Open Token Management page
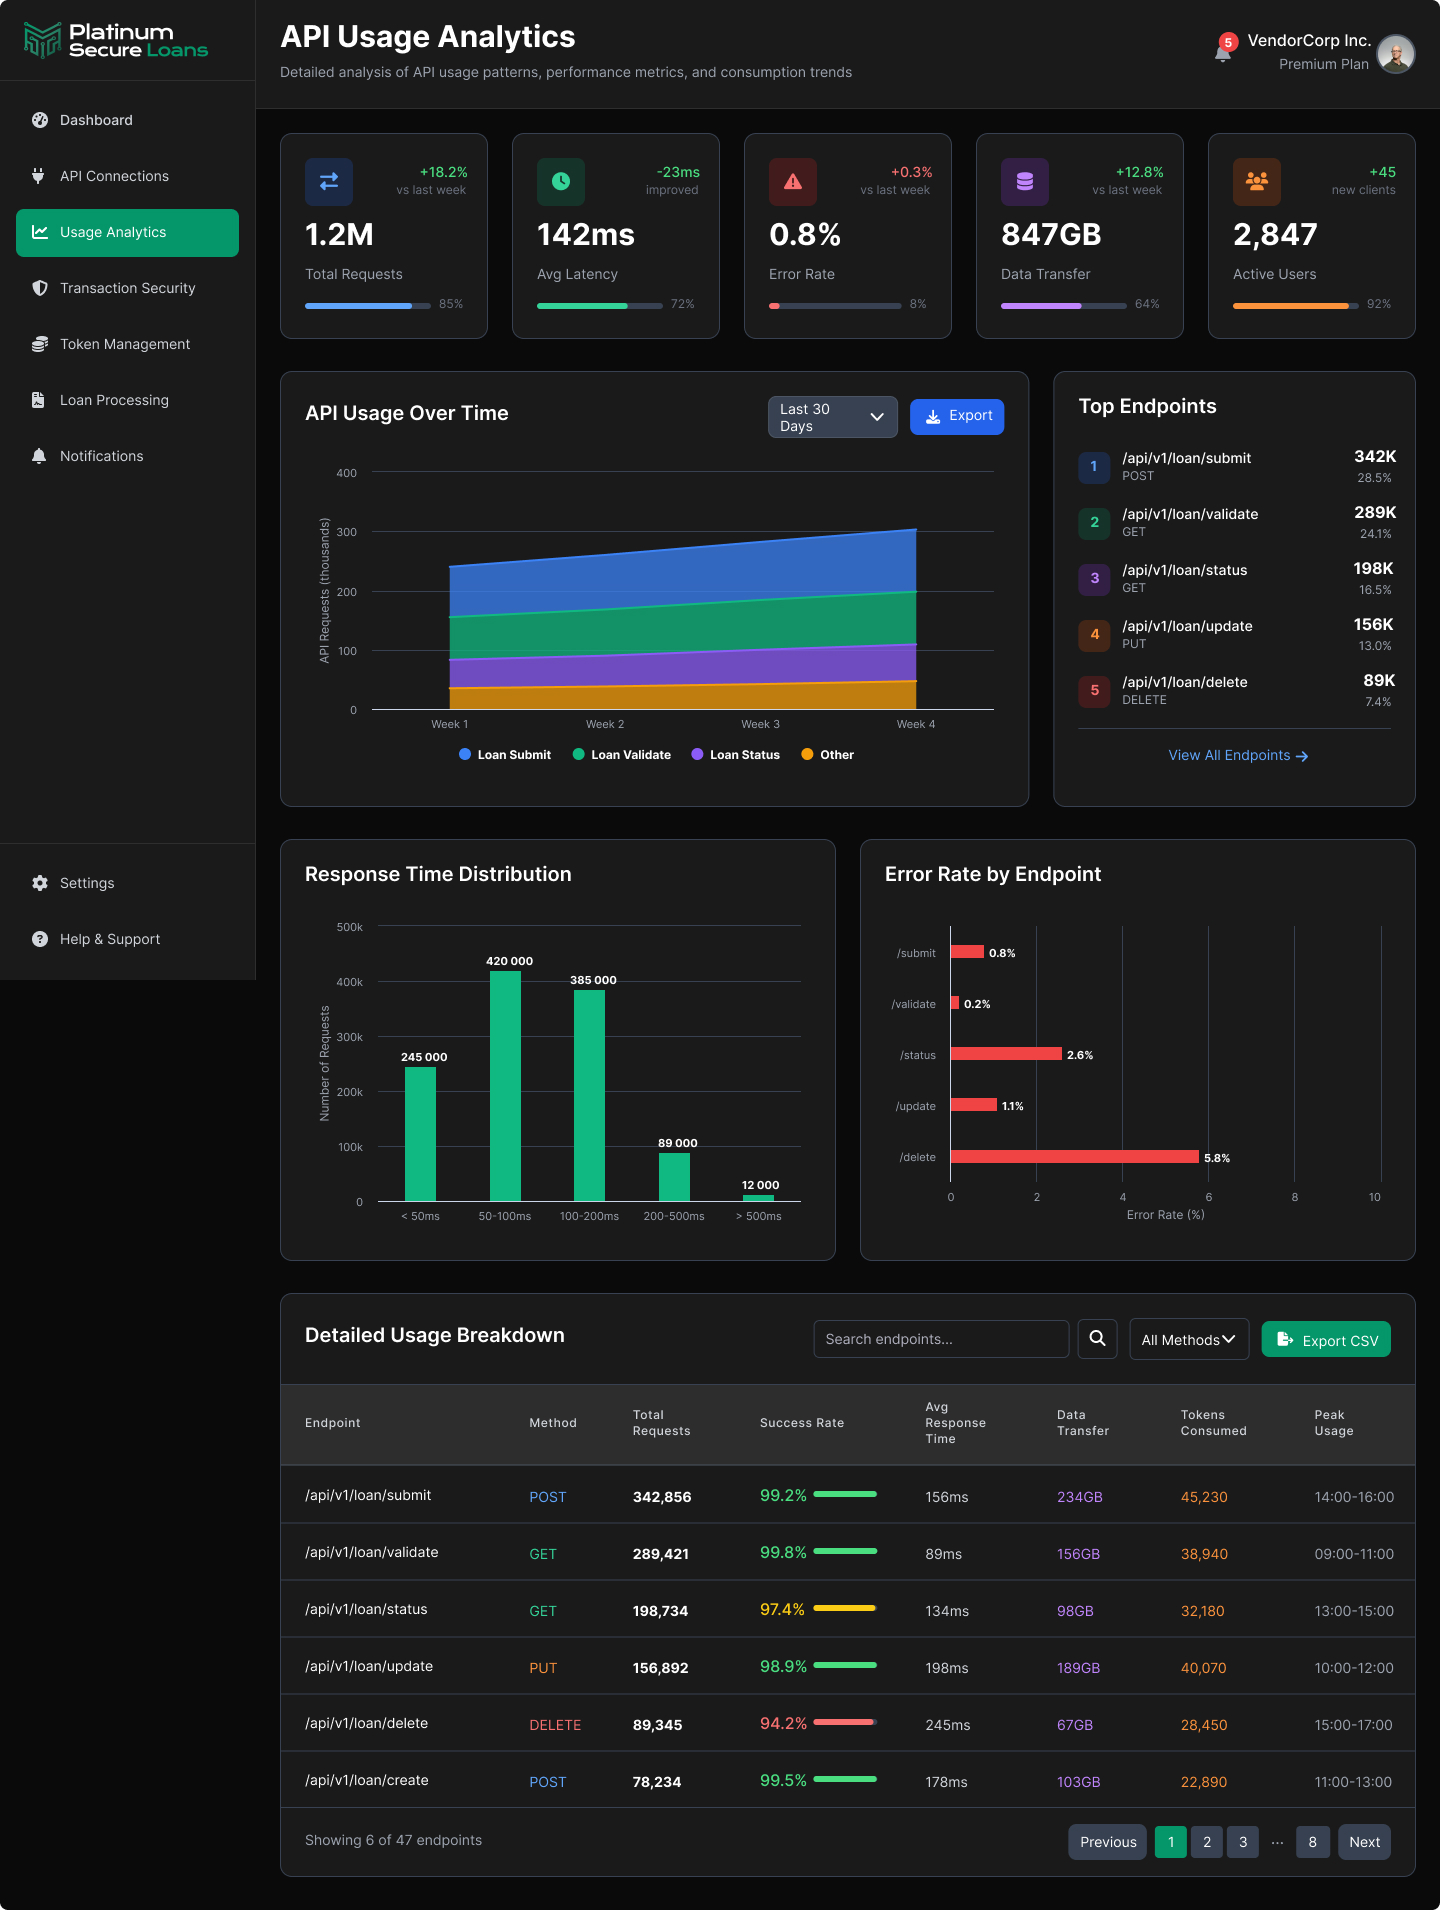This screenshot has height=1910, width=1440. [x=127, y=344]
